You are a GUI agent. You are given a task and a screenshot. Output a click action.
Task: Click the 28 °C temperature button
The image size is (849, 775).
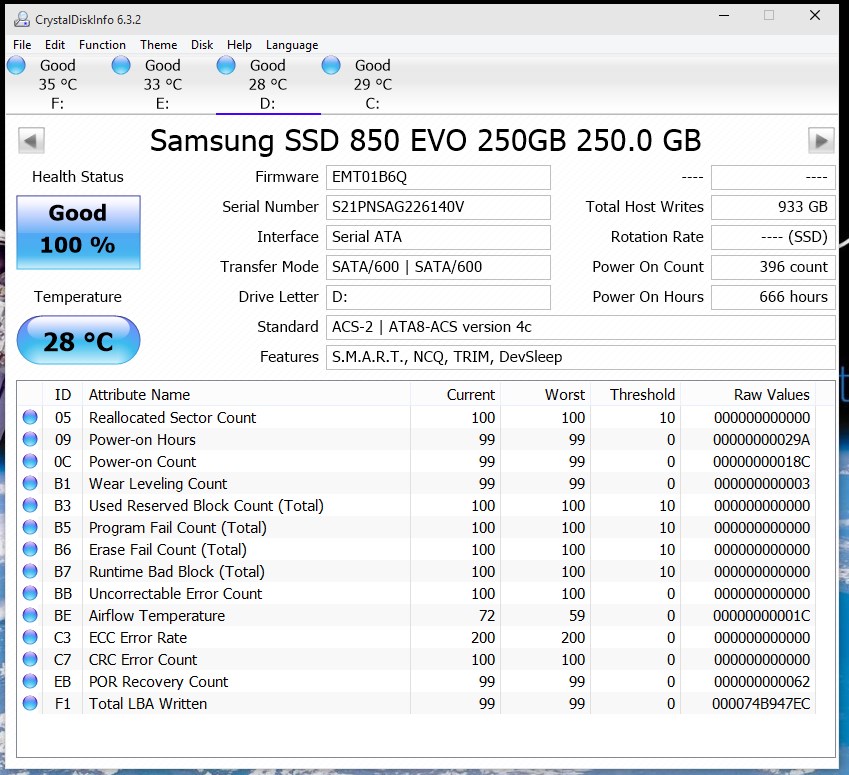[79, 341]
